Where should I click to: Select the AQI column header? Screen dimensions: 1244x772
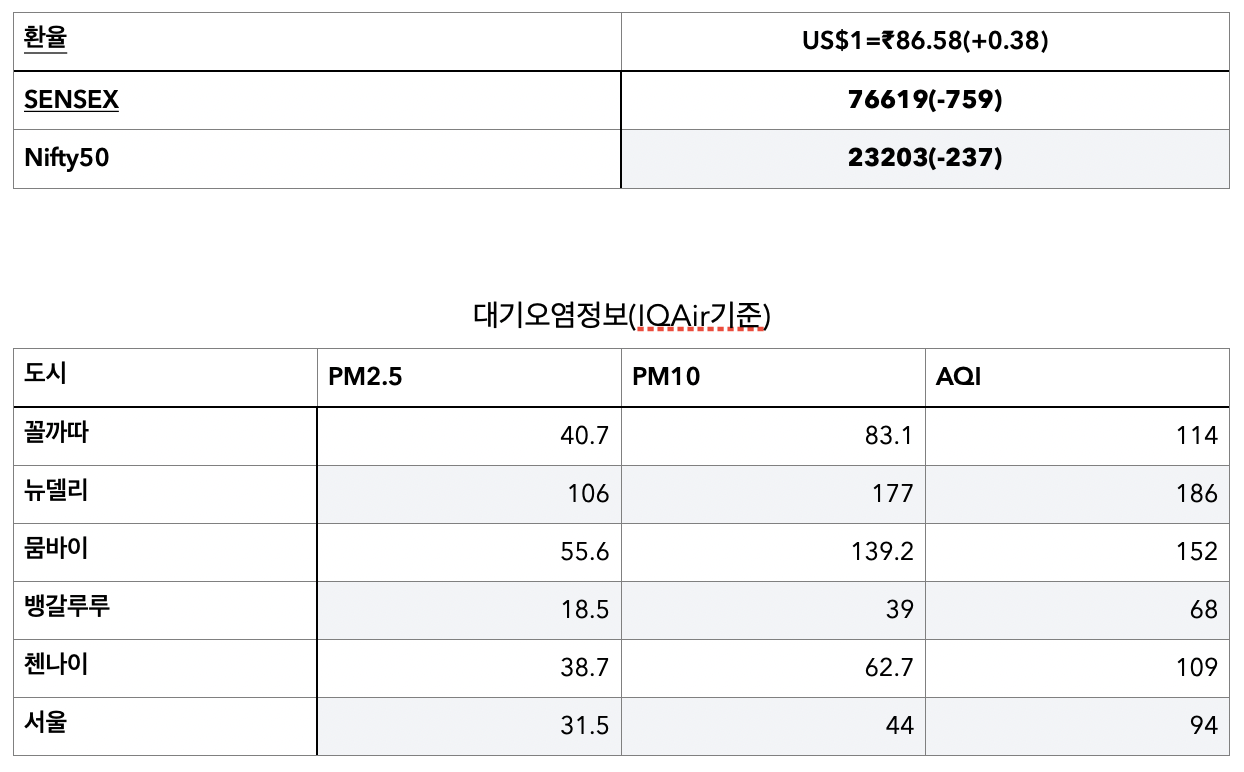1077,377
